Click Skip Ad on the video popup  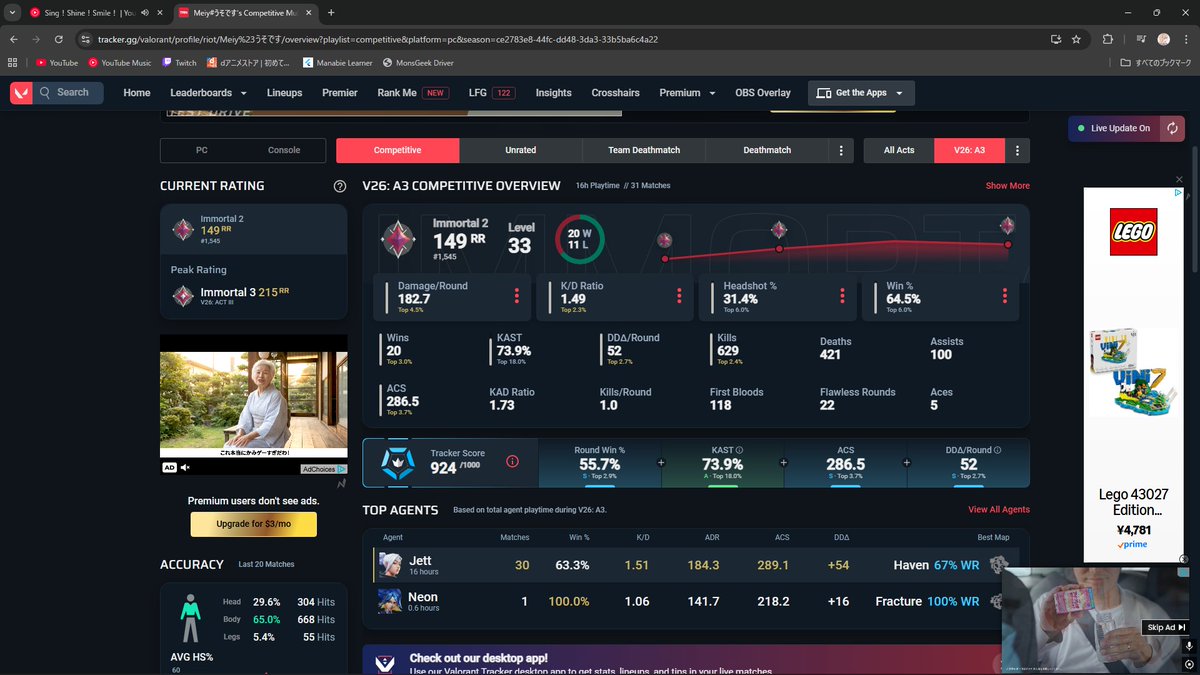click(1166, 627)
